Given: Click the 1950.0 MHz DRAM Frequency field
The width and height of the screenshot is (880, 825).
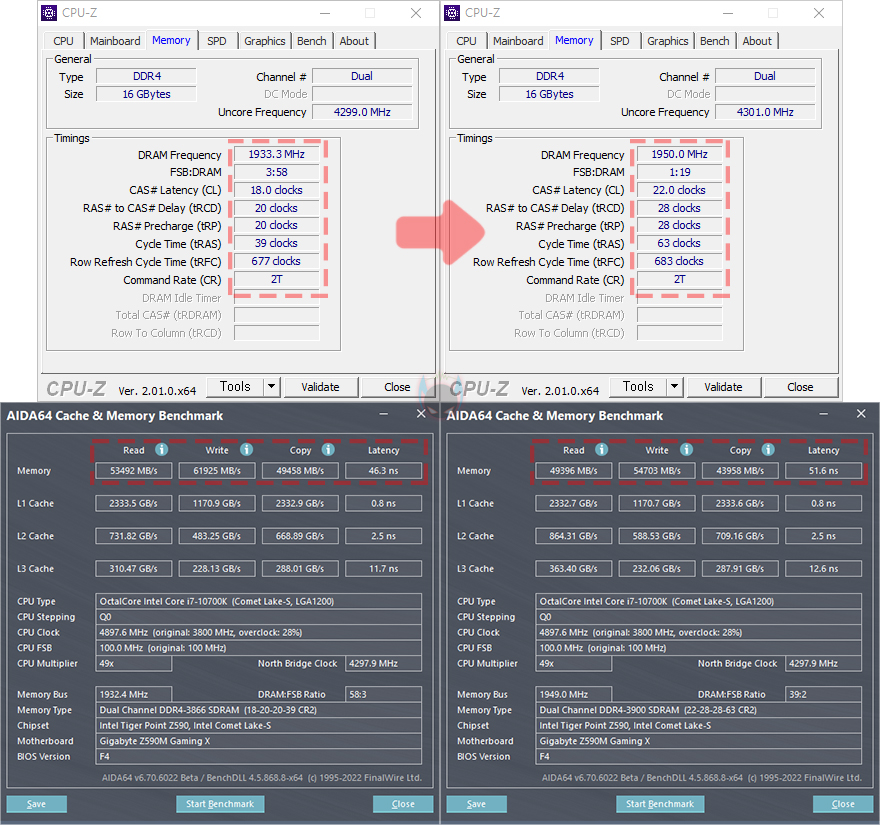Looking at the screenshot, I should tap(680, 154).
